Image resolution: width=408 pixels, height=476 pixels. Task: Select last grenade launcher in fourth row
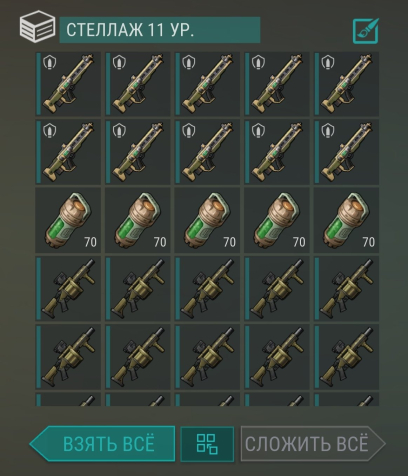(346, 289)
